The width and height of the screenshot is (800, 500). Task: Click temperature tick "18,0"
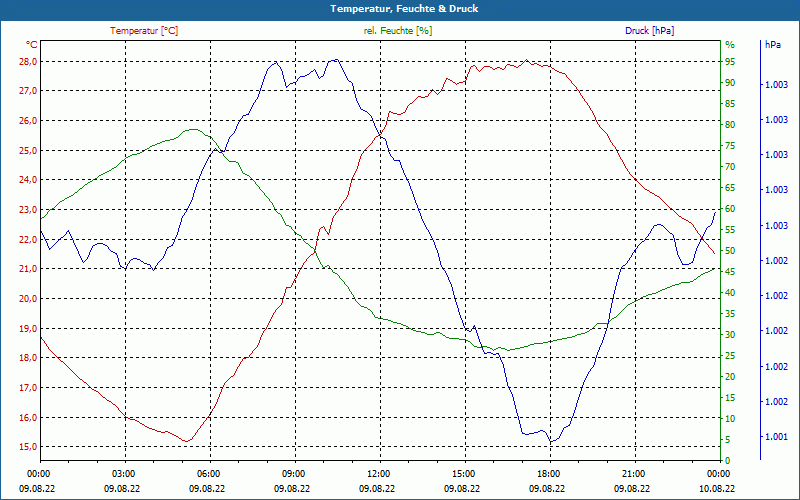coord(28,358)
